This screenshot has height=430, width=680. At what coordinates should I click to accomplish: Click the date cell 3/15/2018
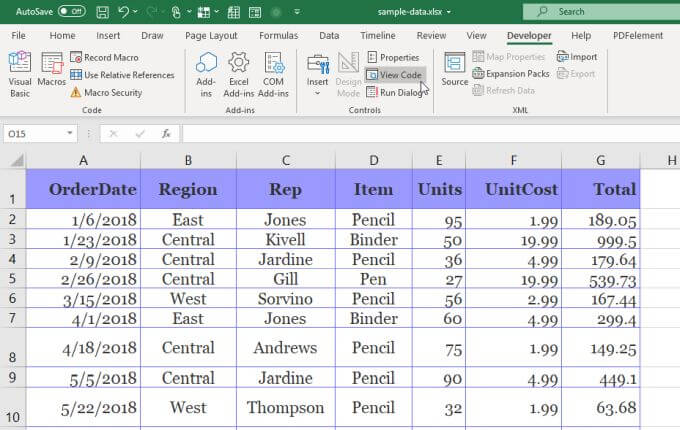(x=83, y=299)
